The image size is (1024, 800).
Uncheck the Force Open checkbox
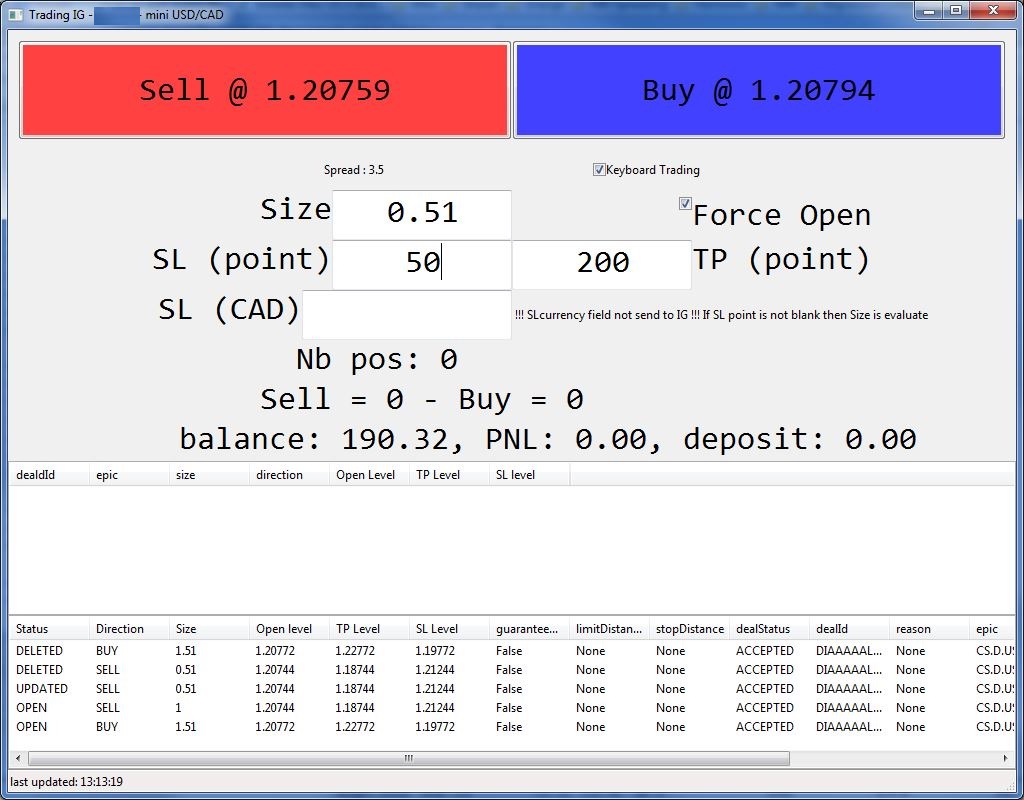pyautogui.click(x=685, y=204)
